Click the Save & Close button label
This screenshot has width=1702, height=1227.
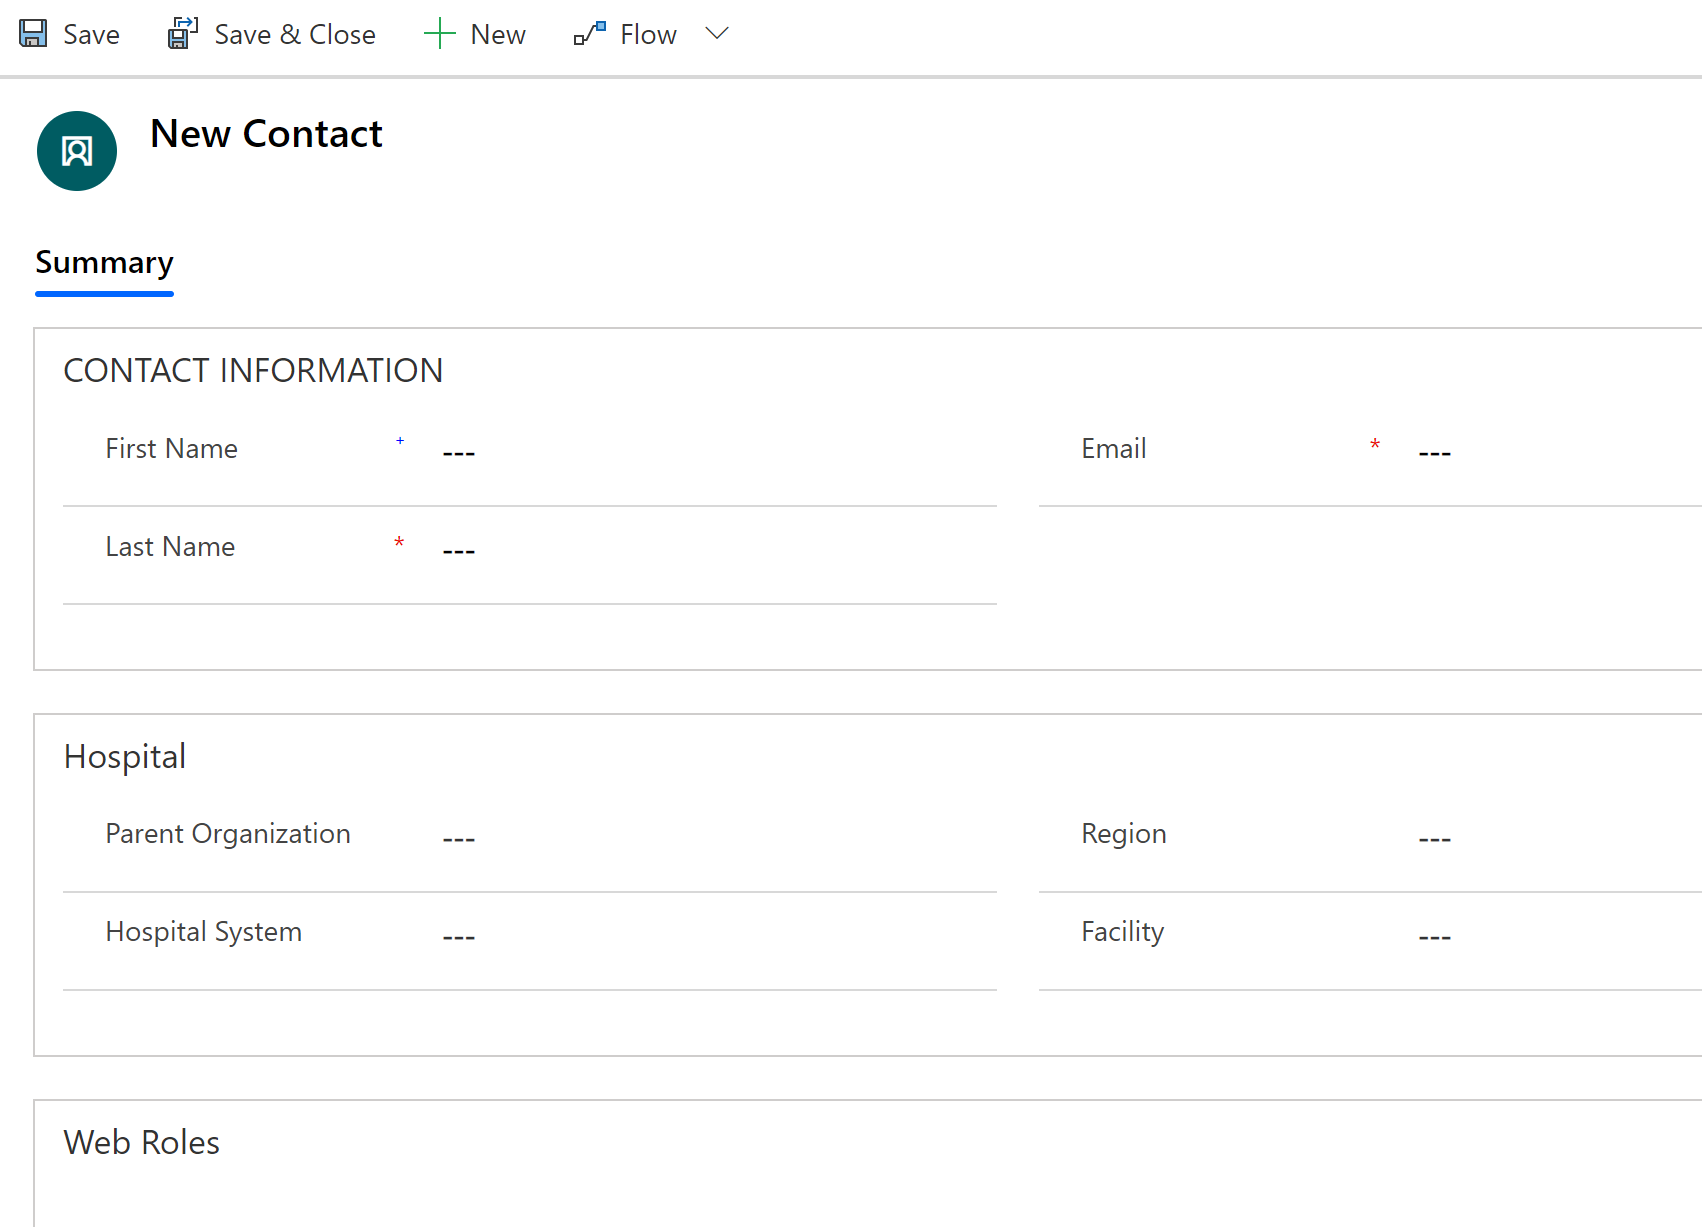(x=295, y=35)
